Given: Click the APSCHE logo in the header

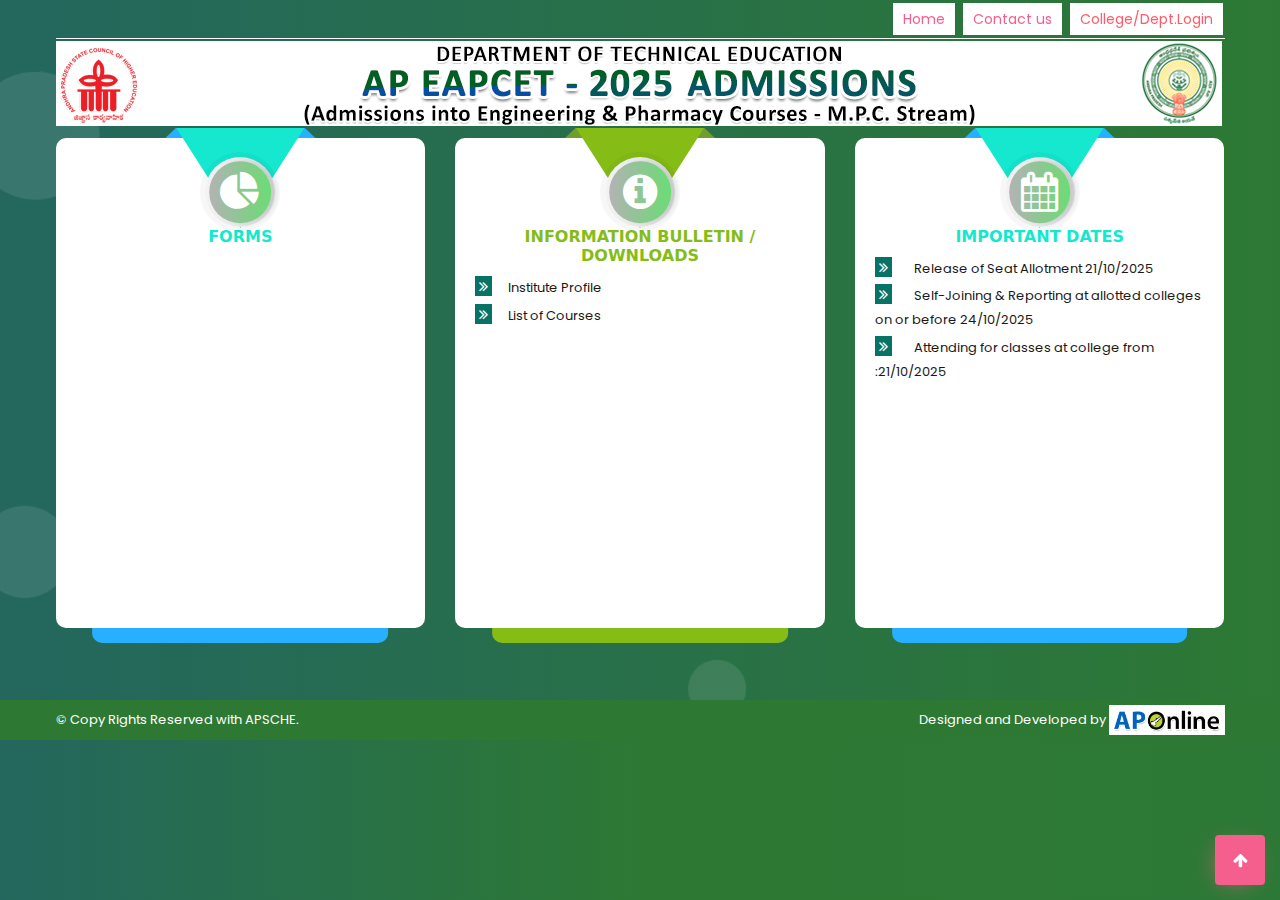Looking at the screenshot, I should click(x=97, y=85).
